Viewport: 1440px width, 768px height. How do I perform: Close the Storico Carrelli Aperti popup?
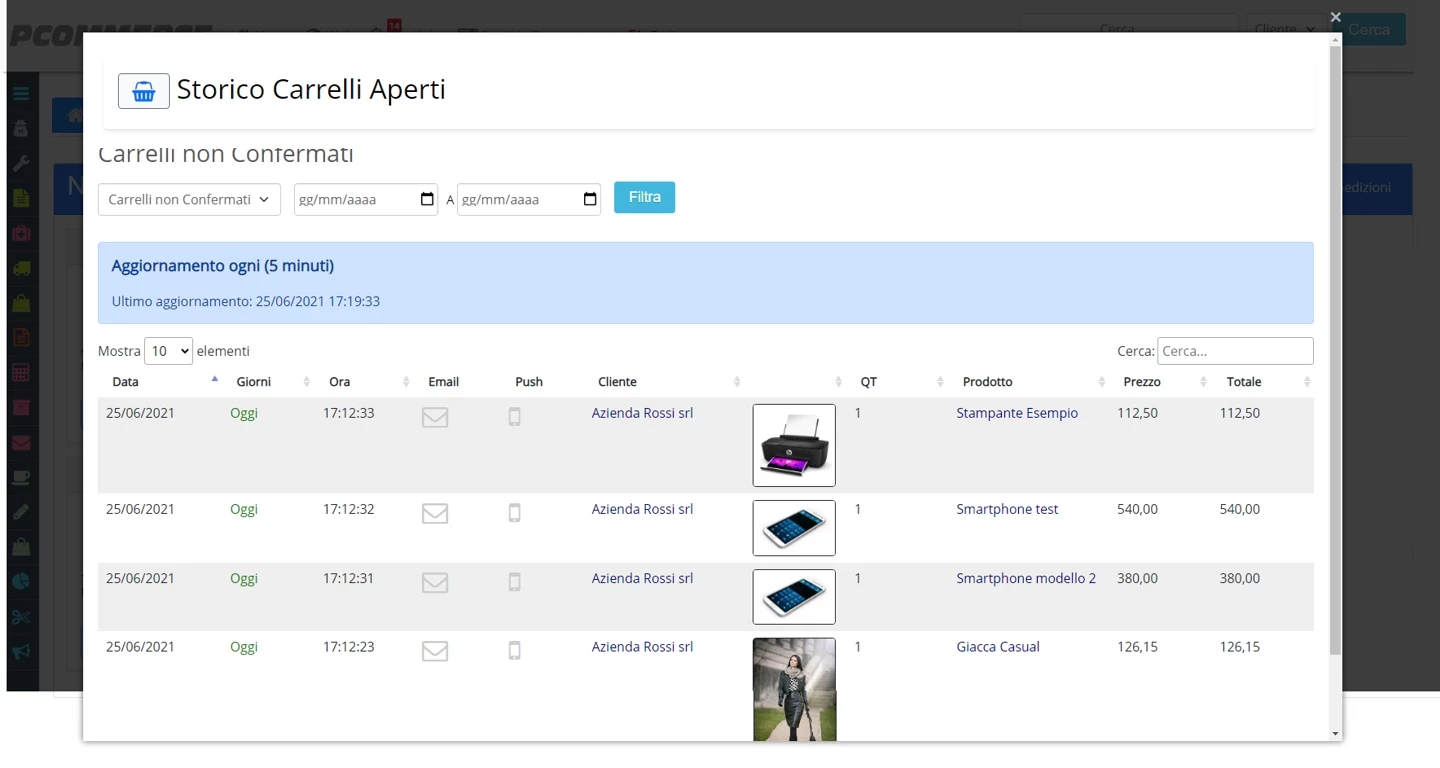pos(1335,17)
